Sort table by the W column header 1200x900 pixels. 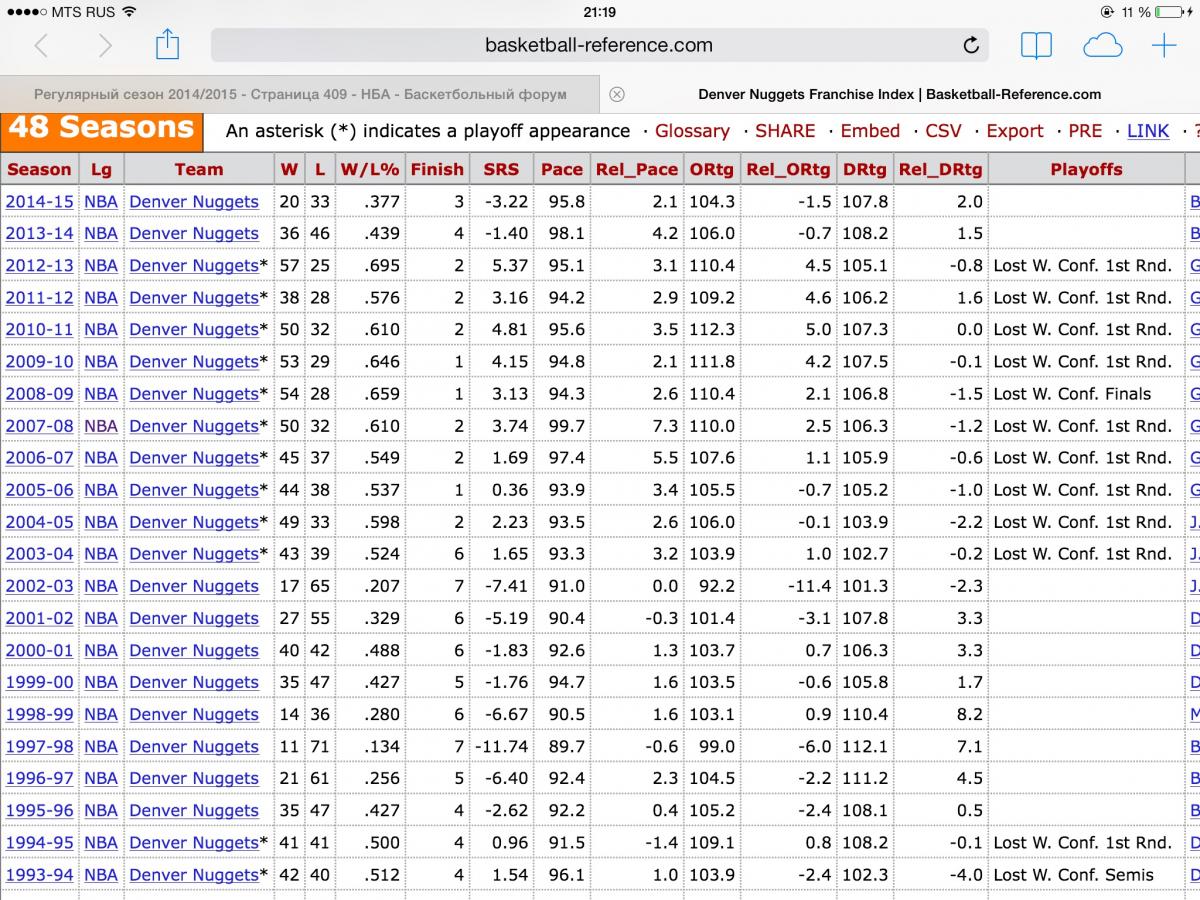tap(289, 169)
